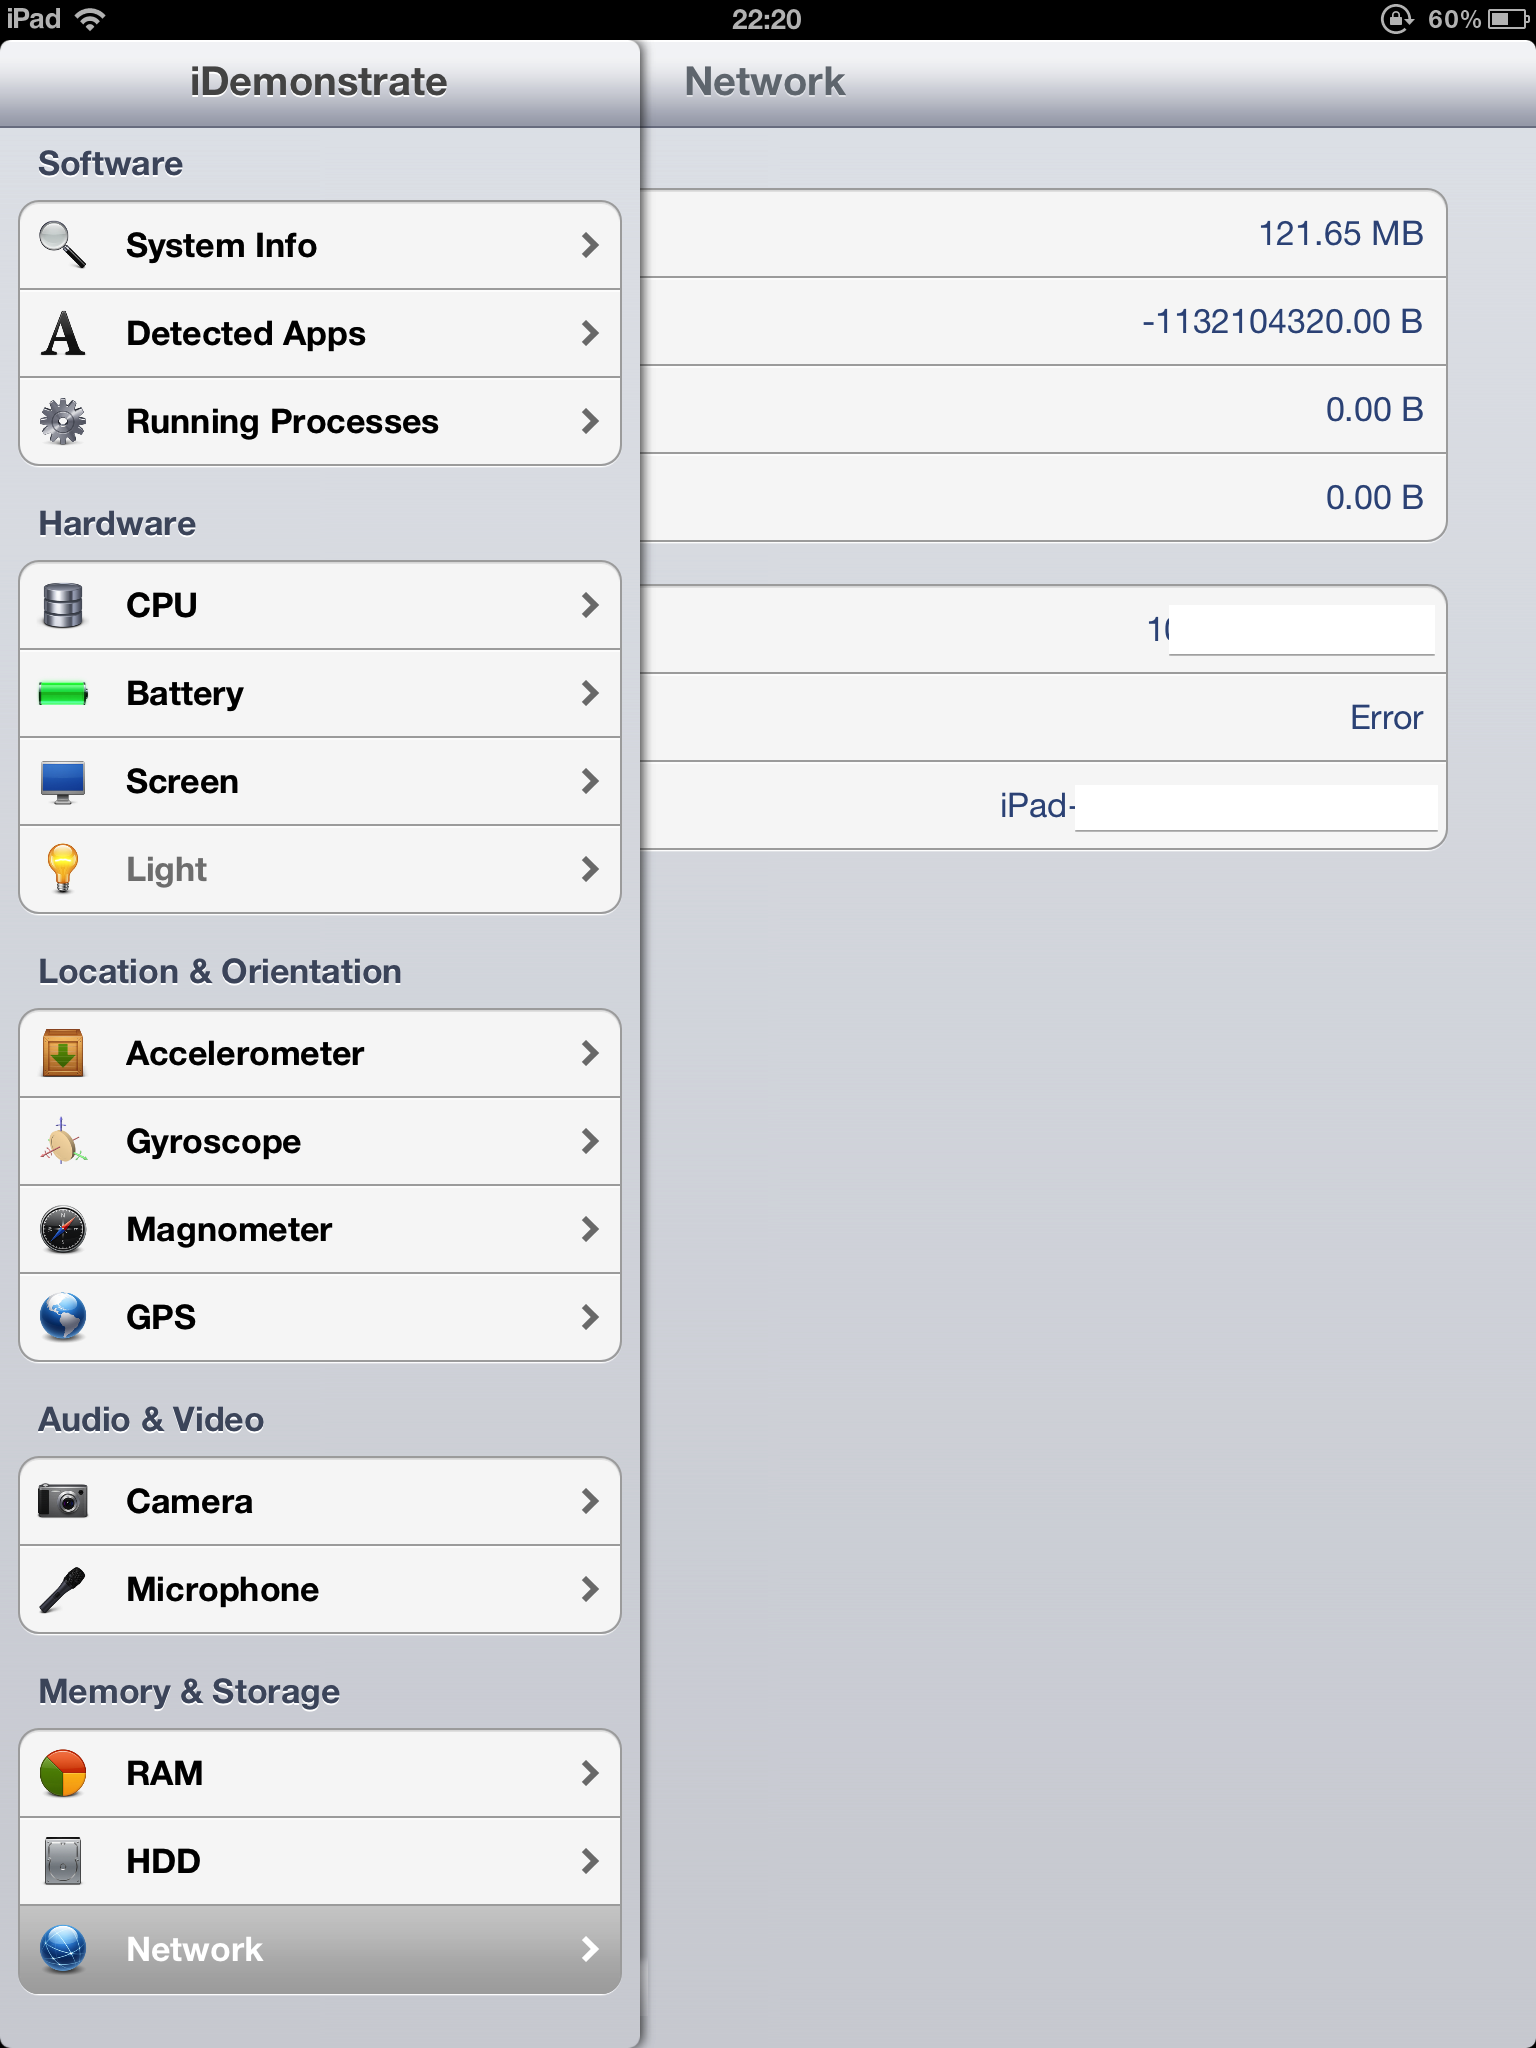Select the 121.65 MB value row
This screenshot has width=1536, height=2048.
click(x=1043, y=233)
